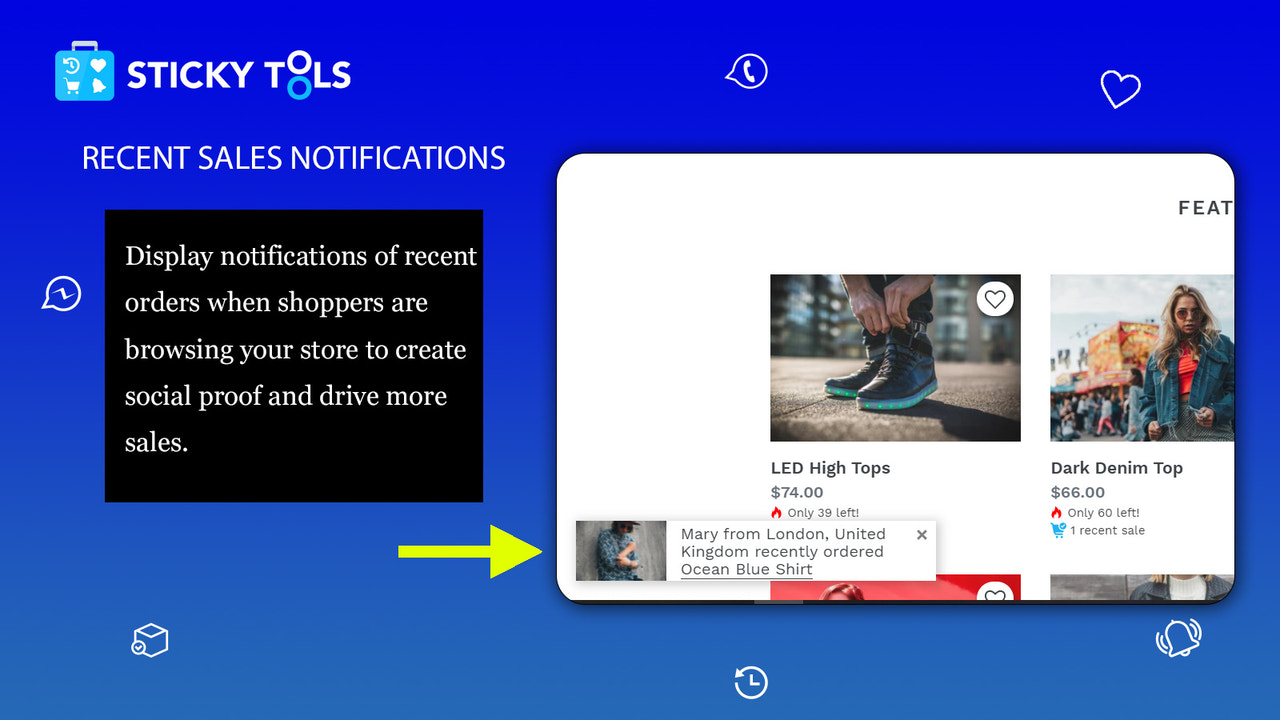The width and height of the screenshot is (1280, 720).
Task: Click the $74.00 price
Action: [797, 492]
